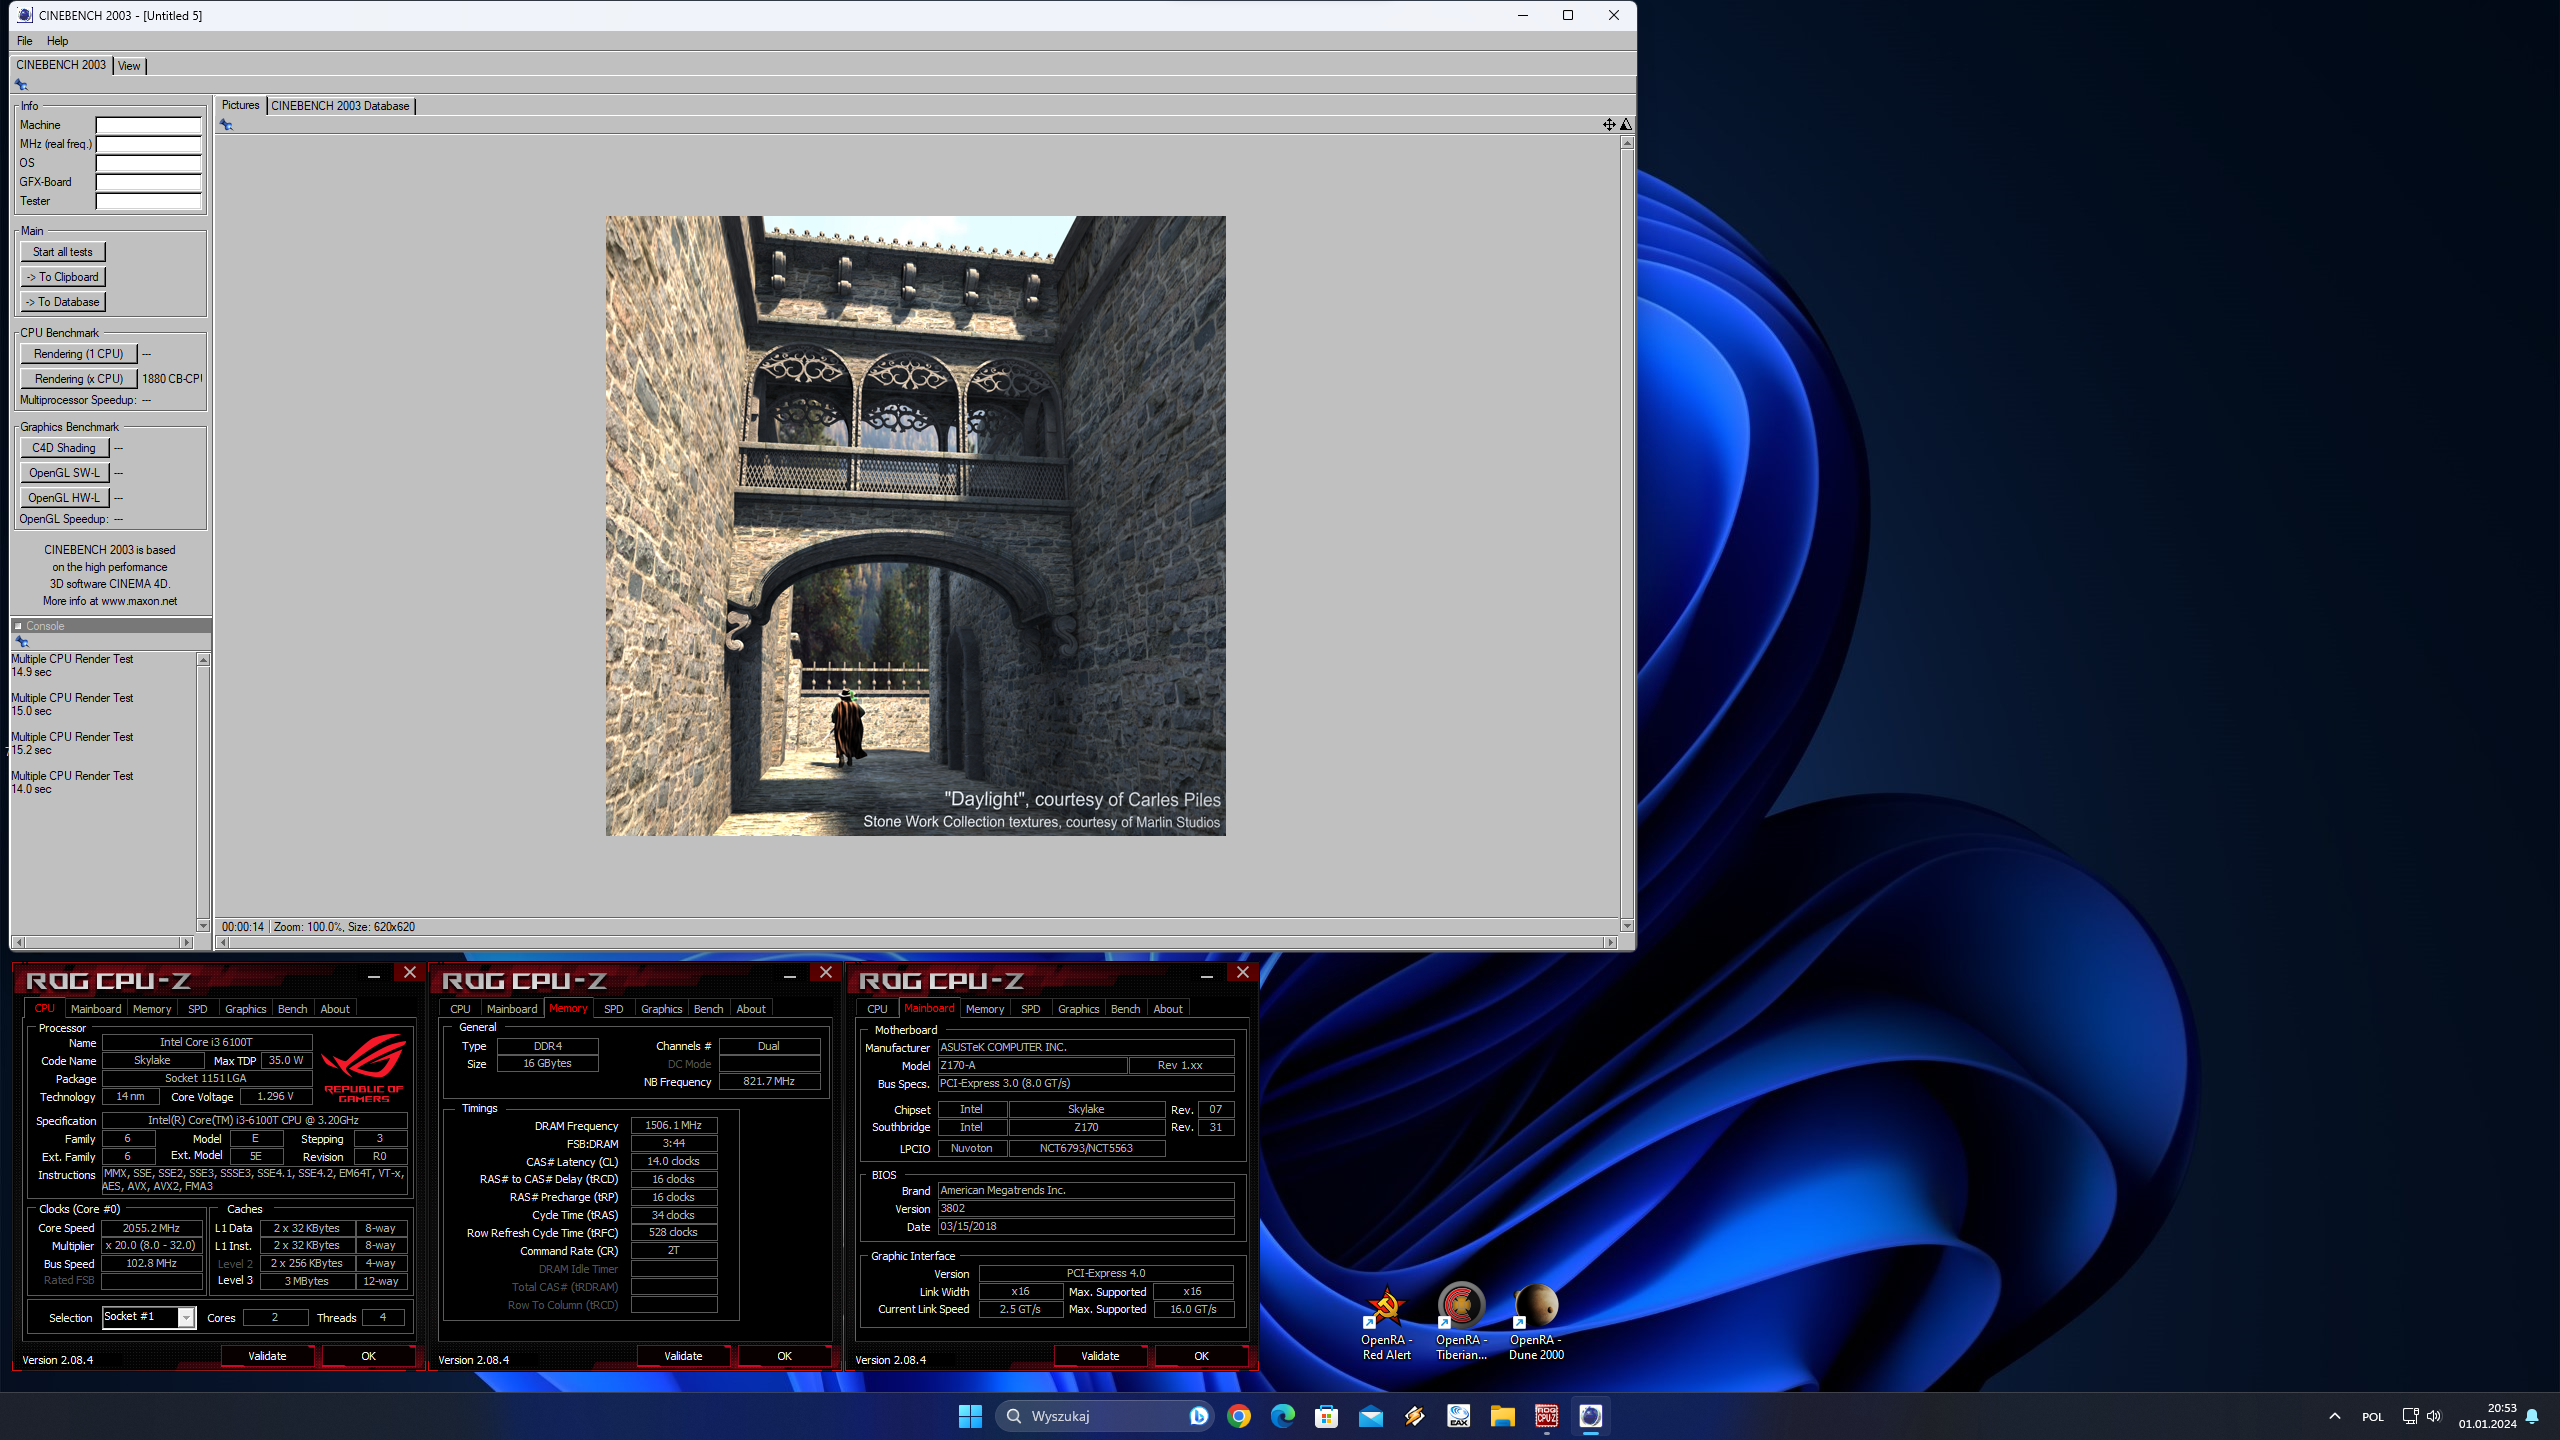Run the OpenGL SW-L test
This screenshot has width=2560, height=1440.
[x=64, y=473]
